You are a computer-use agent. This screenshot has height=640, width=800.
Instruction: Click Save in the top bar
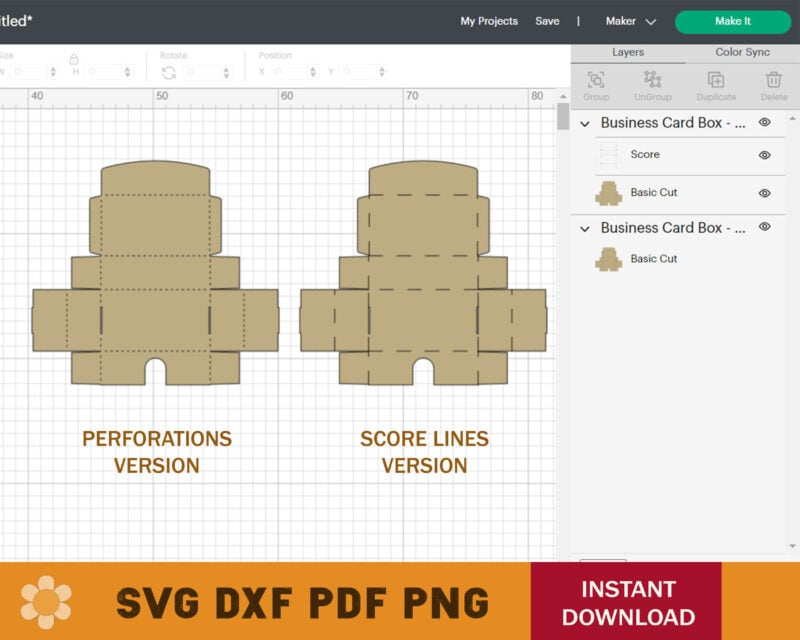pos(546,20)
